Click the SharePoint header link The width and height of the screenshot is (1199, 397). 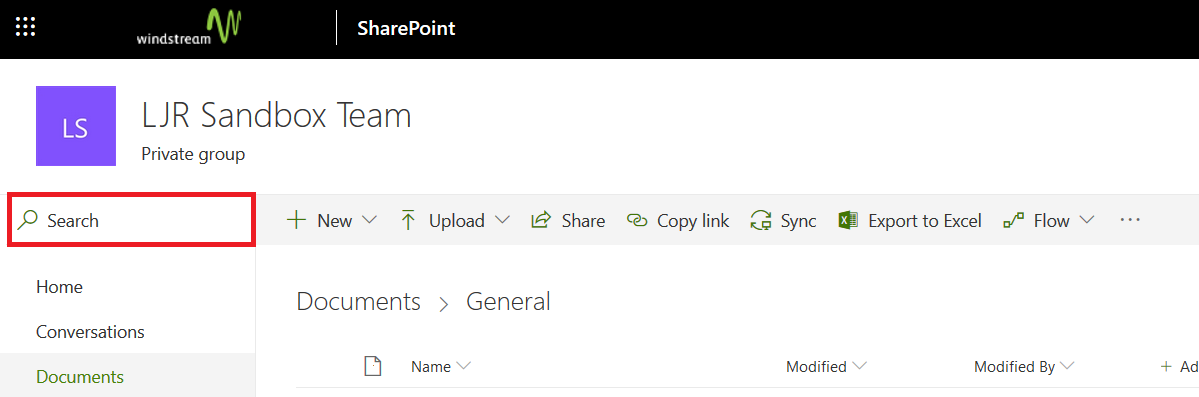tap(406, 29)
